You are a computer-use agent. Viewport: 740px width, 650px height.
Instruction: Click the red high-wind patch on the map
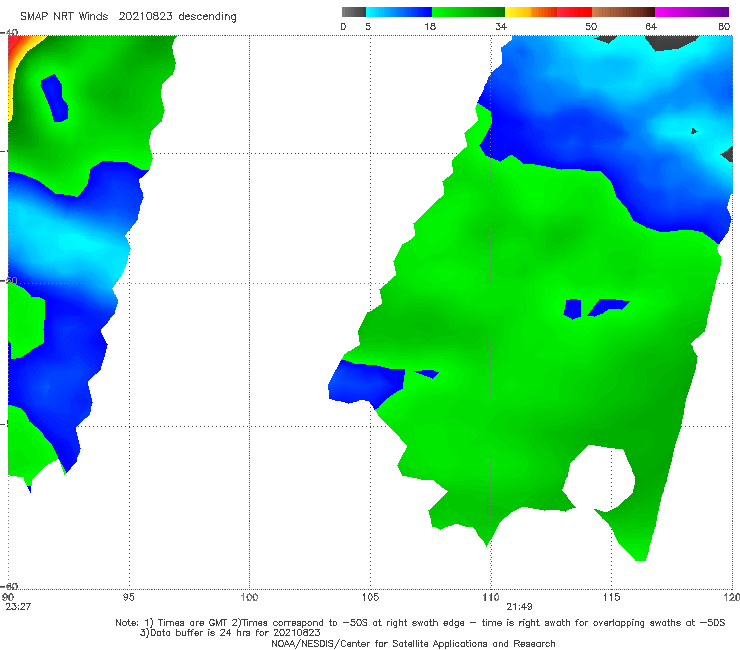[13, 44]
